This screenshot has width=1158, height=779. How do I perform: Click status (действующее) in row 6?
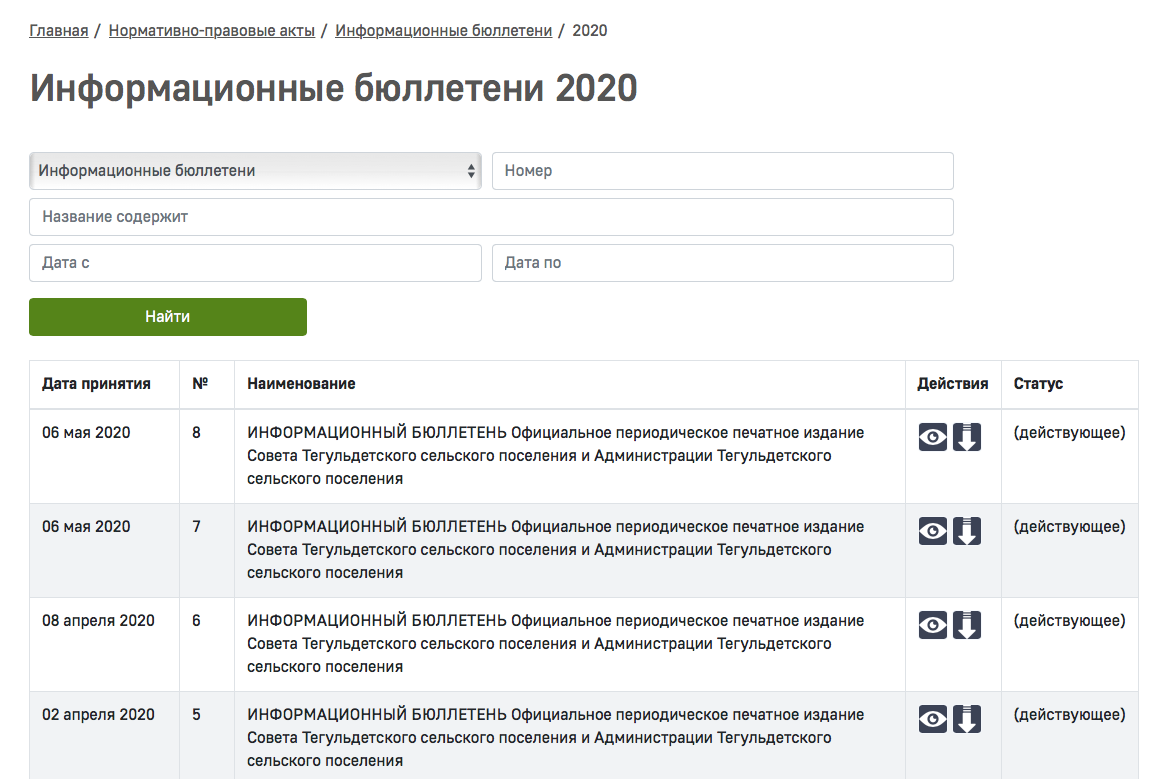tap(1069, 620)
